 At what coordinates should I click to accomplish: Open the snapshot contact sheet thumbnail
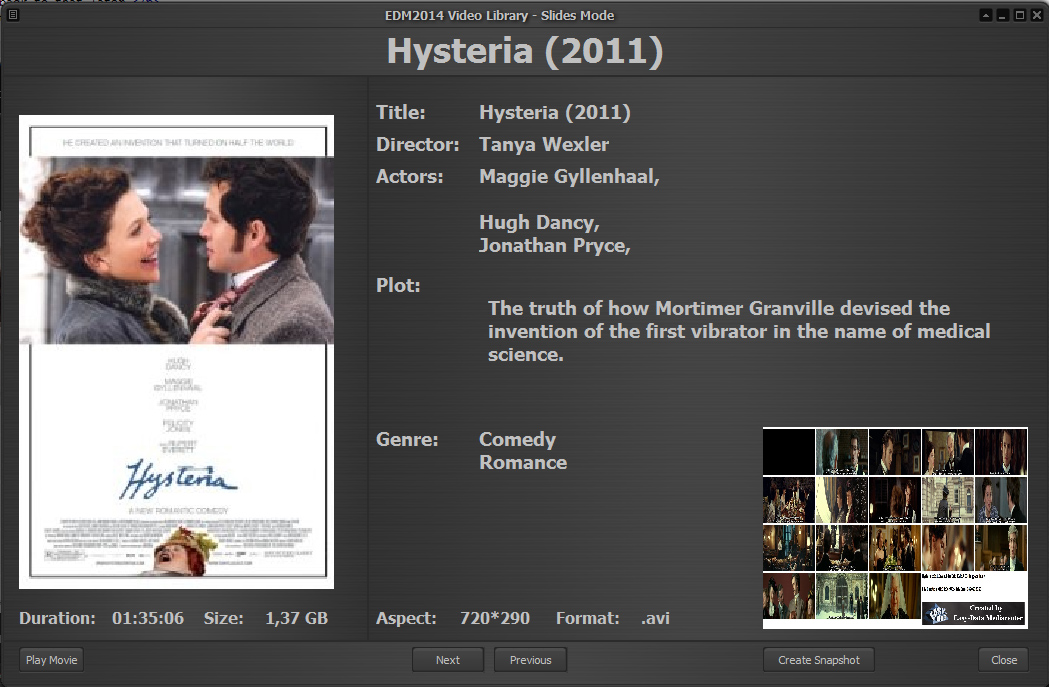[895, 528]
